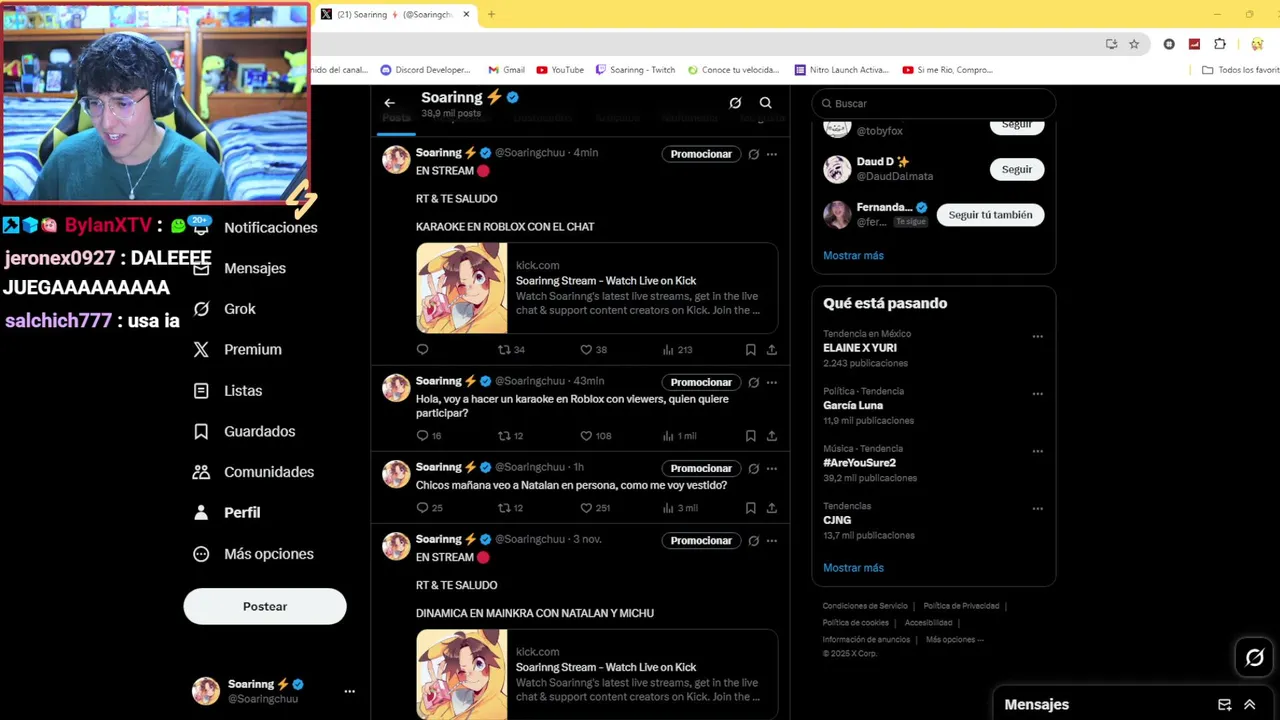Image resolution: width=1280 pixels, height=720 pixels.
Task: Open Condiciones de Servicio footer link
Action: pyautogui.click(x=865, y=606)
